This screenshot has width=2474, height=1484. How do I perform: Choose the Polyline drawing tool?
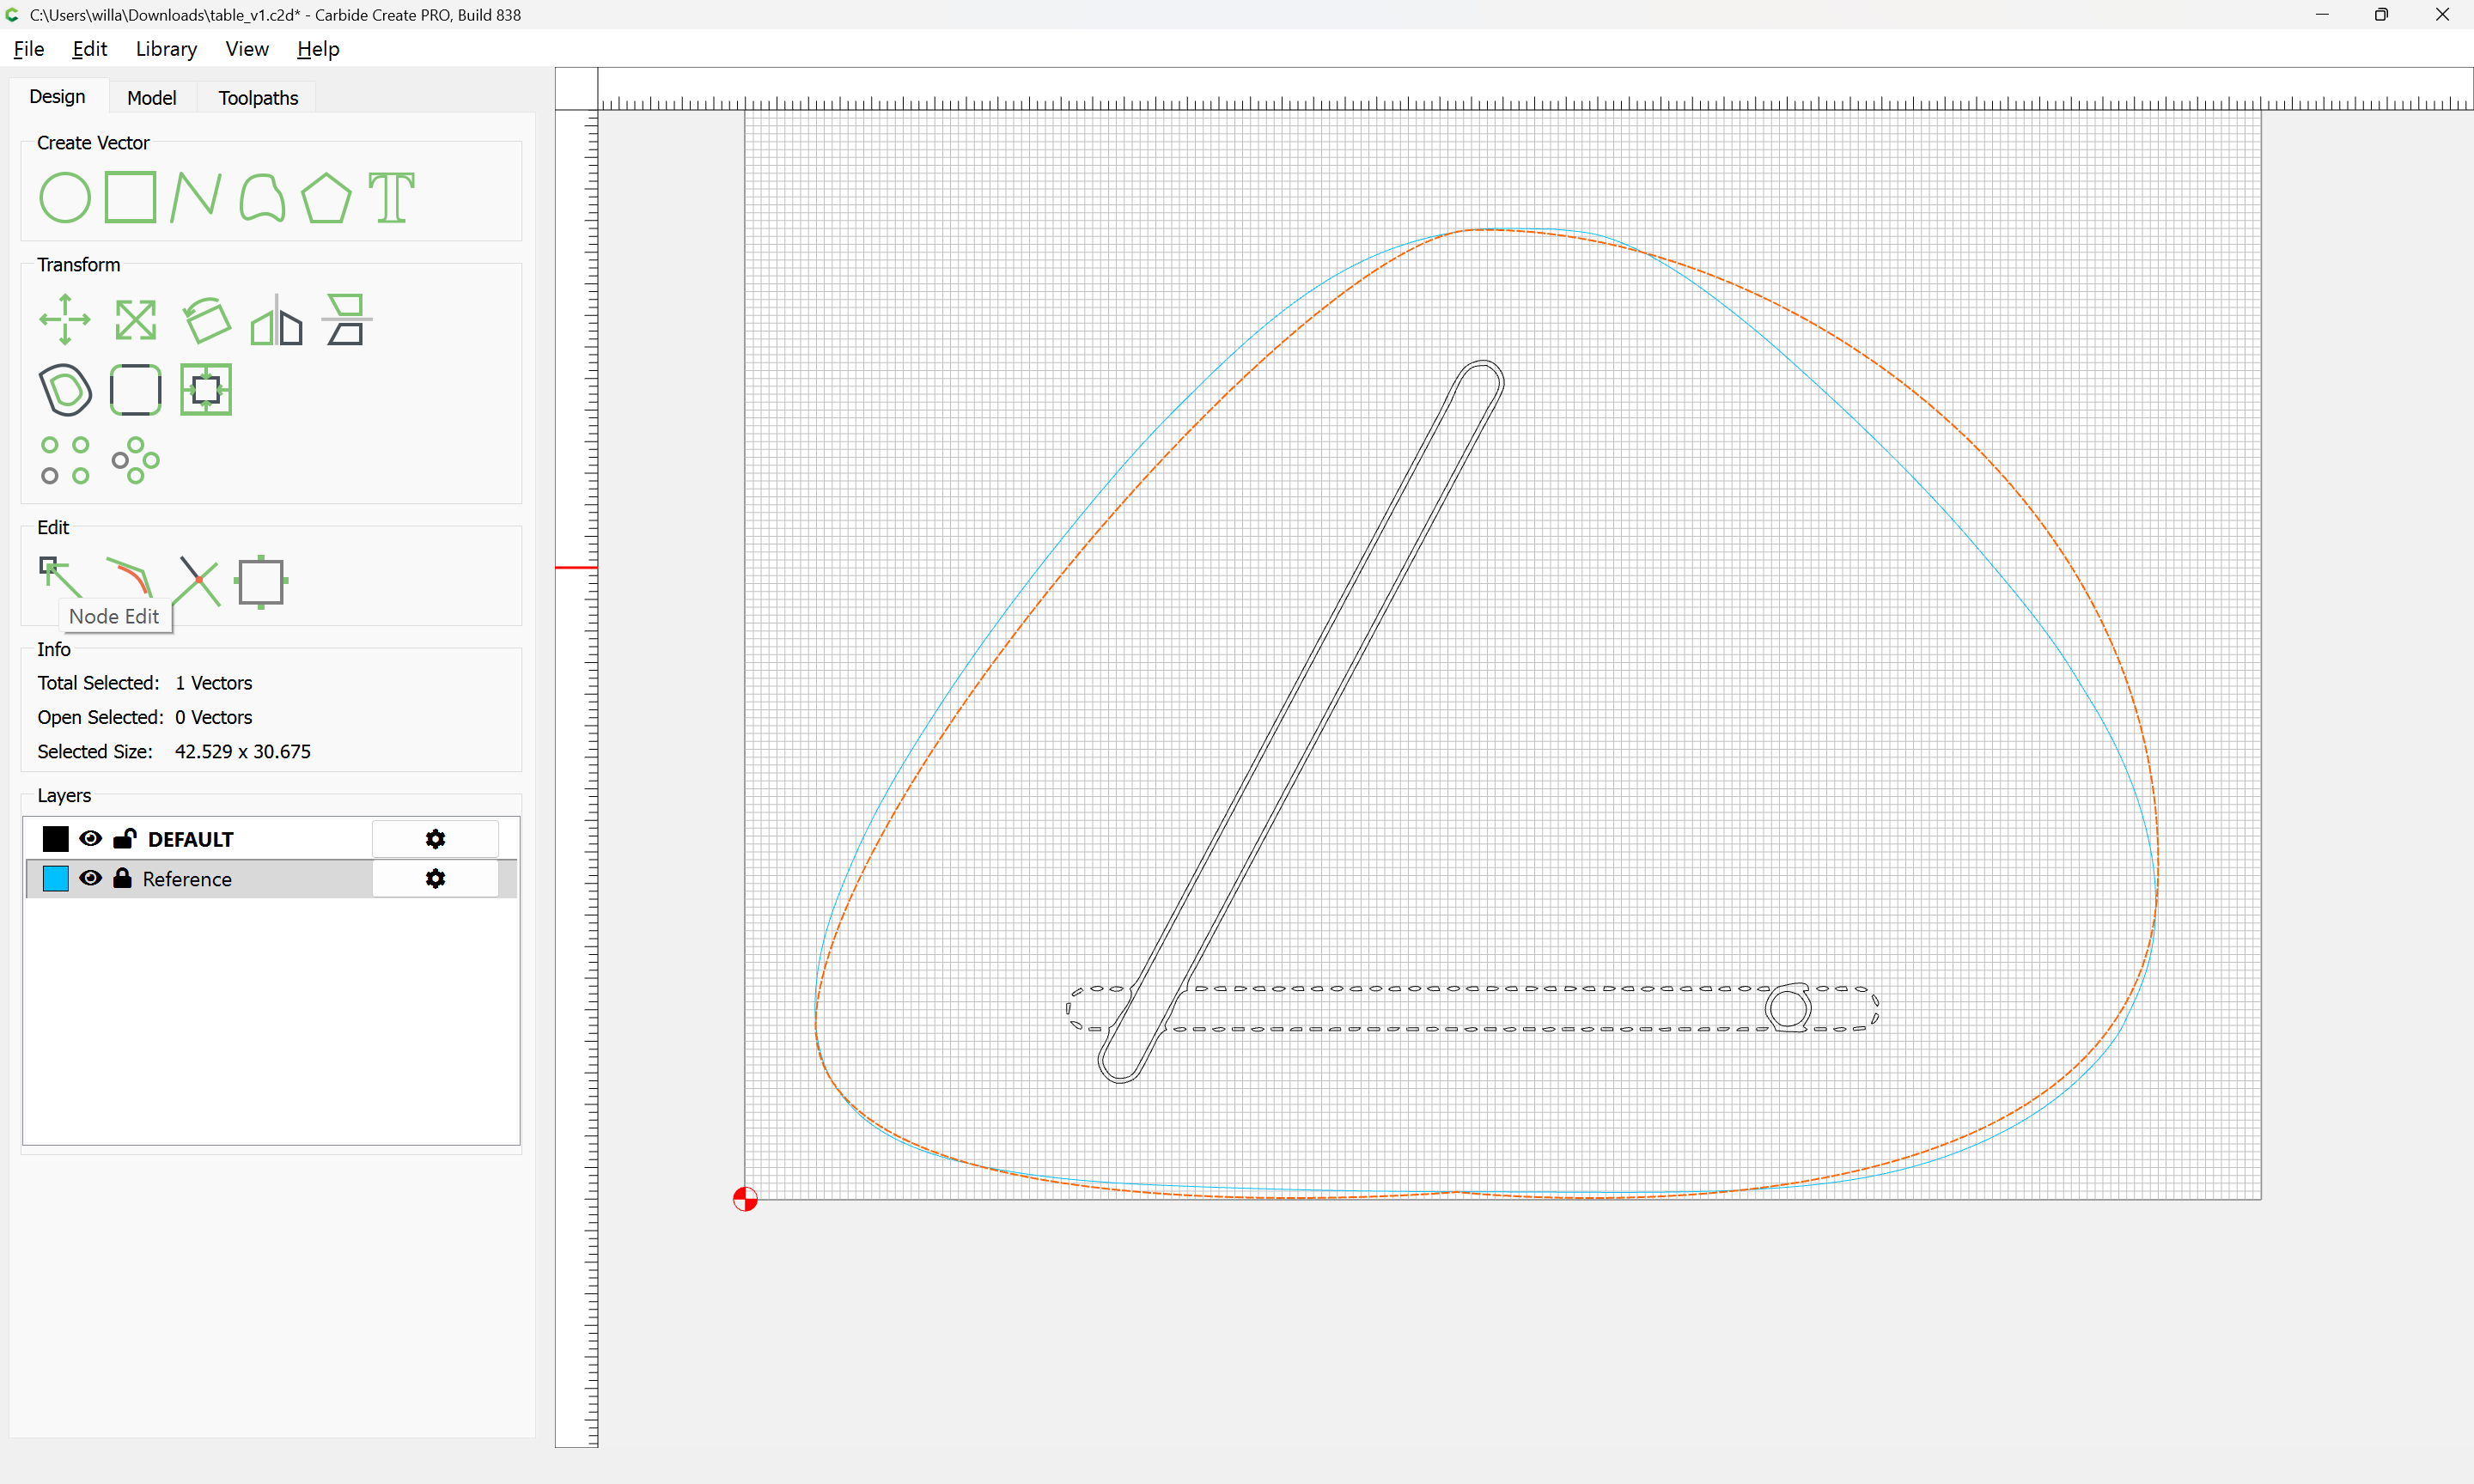196,197
